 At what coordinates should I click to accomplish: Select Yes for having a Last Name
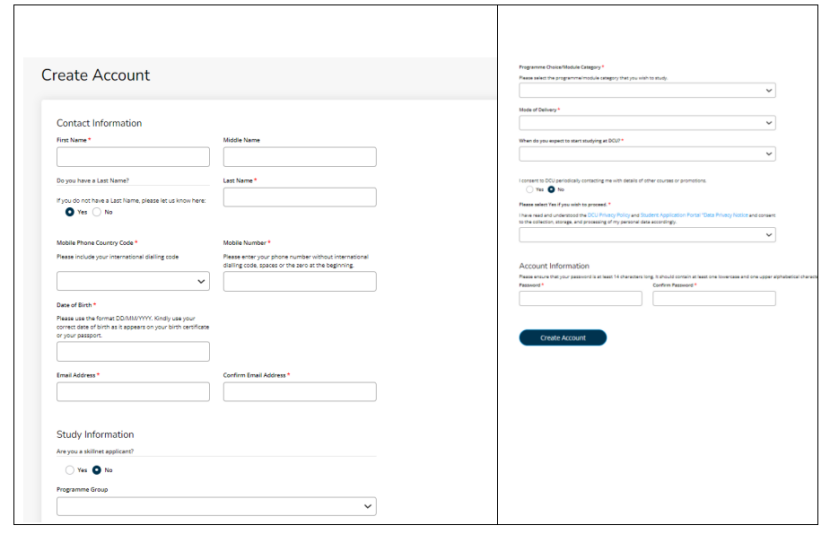(x=69, y=212)
